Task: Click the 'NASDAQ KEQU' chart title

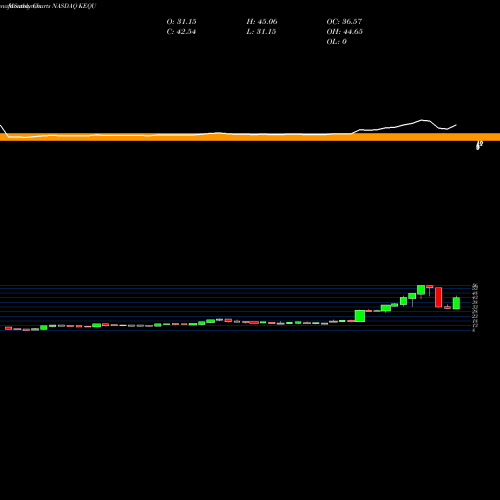Action: (74, 6)
